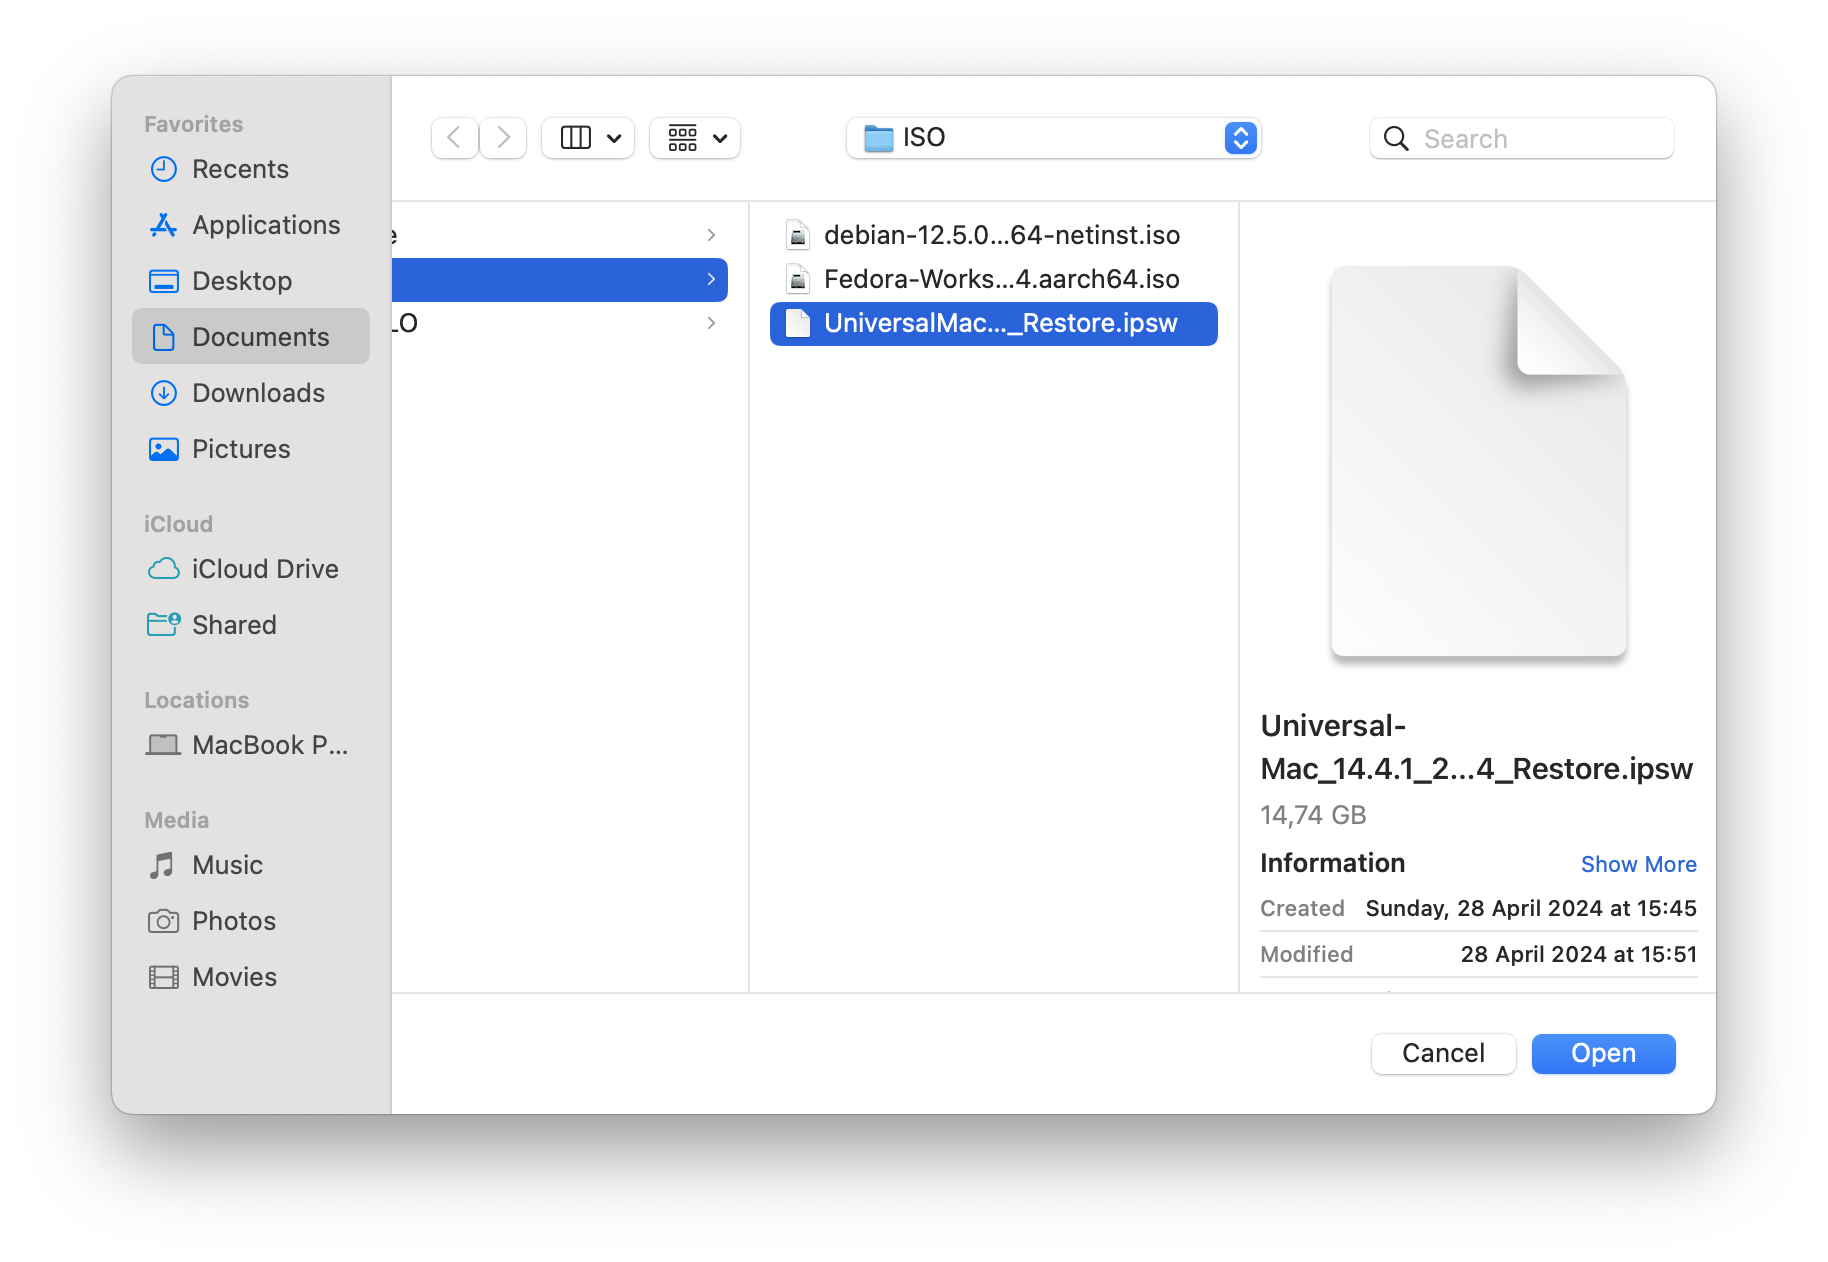The image size is (1828, 1262).
Task: Open the Downloads folder in sidebar
Action: tap(250, 393)
